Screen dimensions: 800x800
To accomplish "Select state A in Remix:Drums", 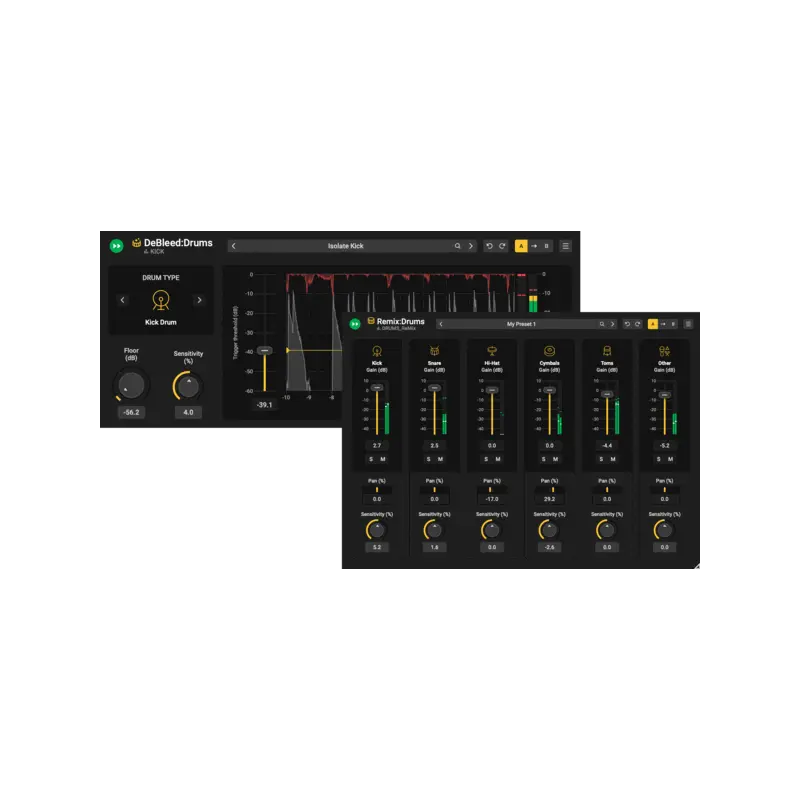I will tap(653, 324).
